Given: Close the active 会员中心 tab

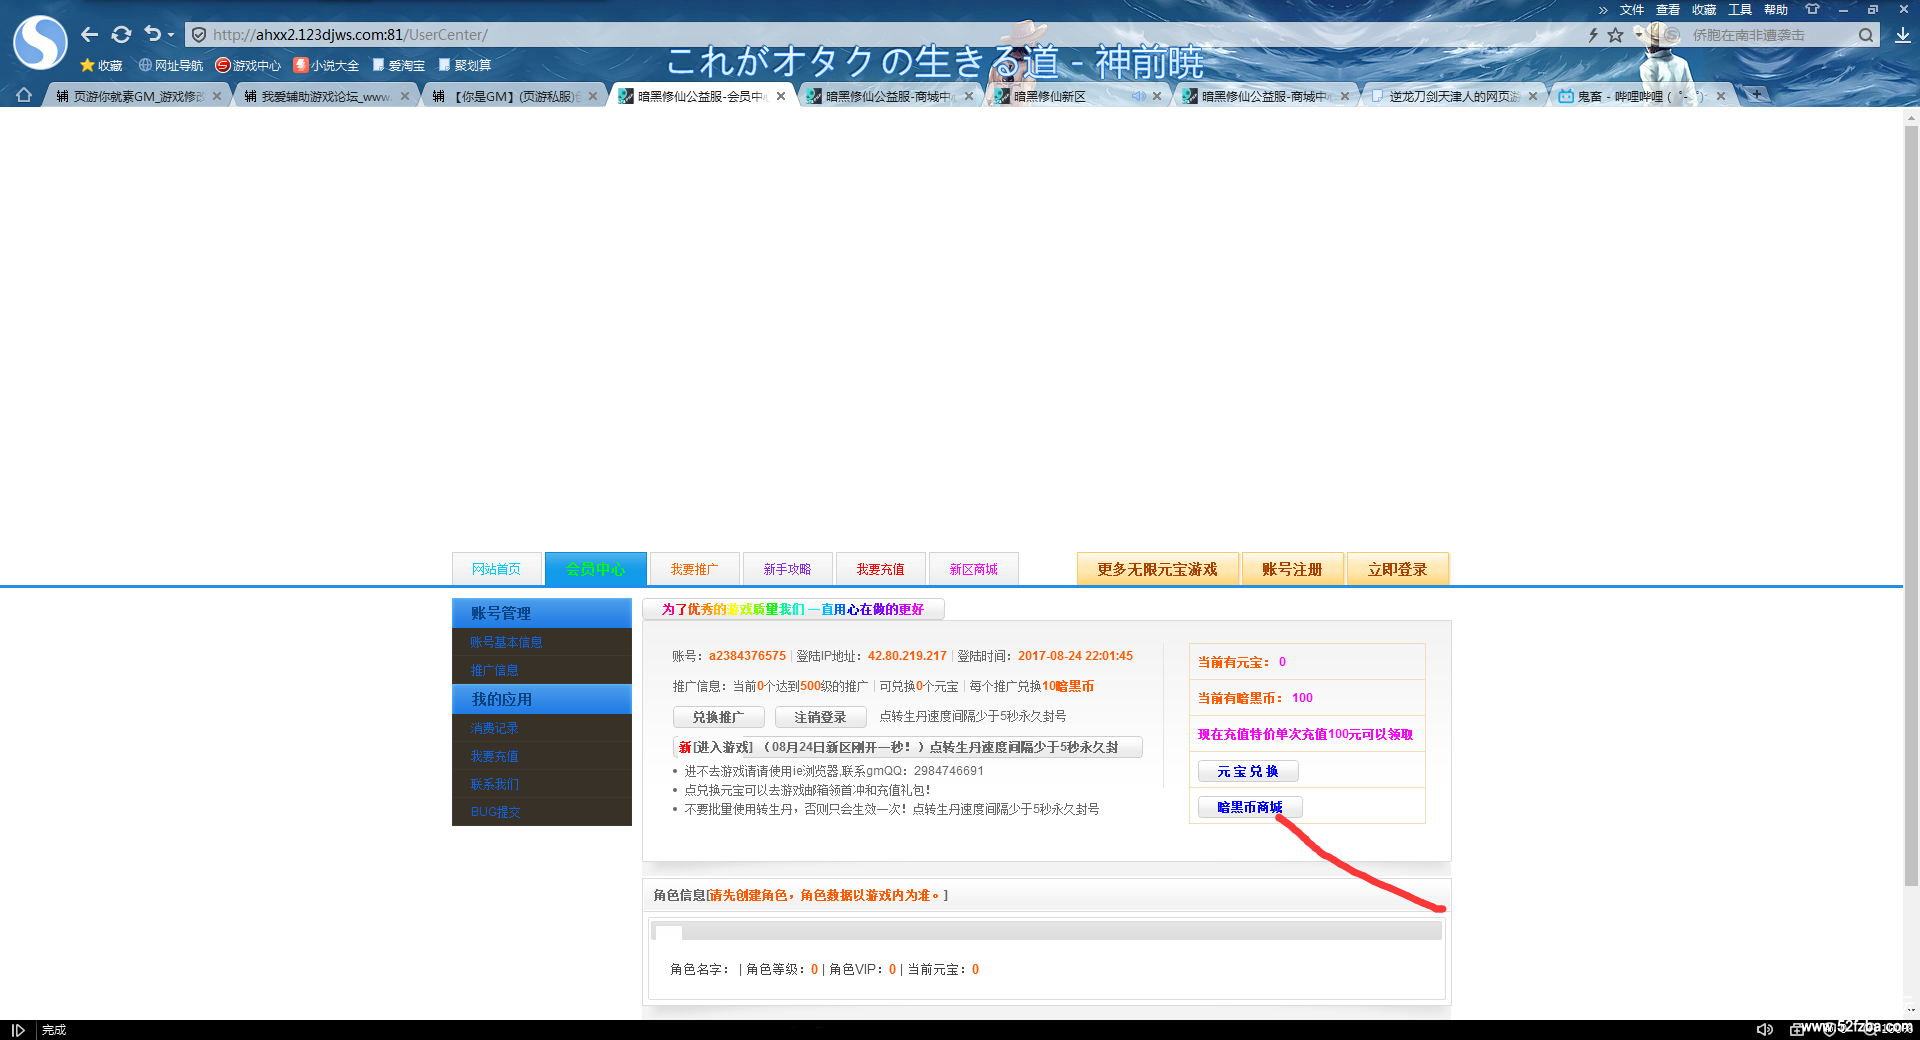Looking at the screenshot, I should coord(781,96).
